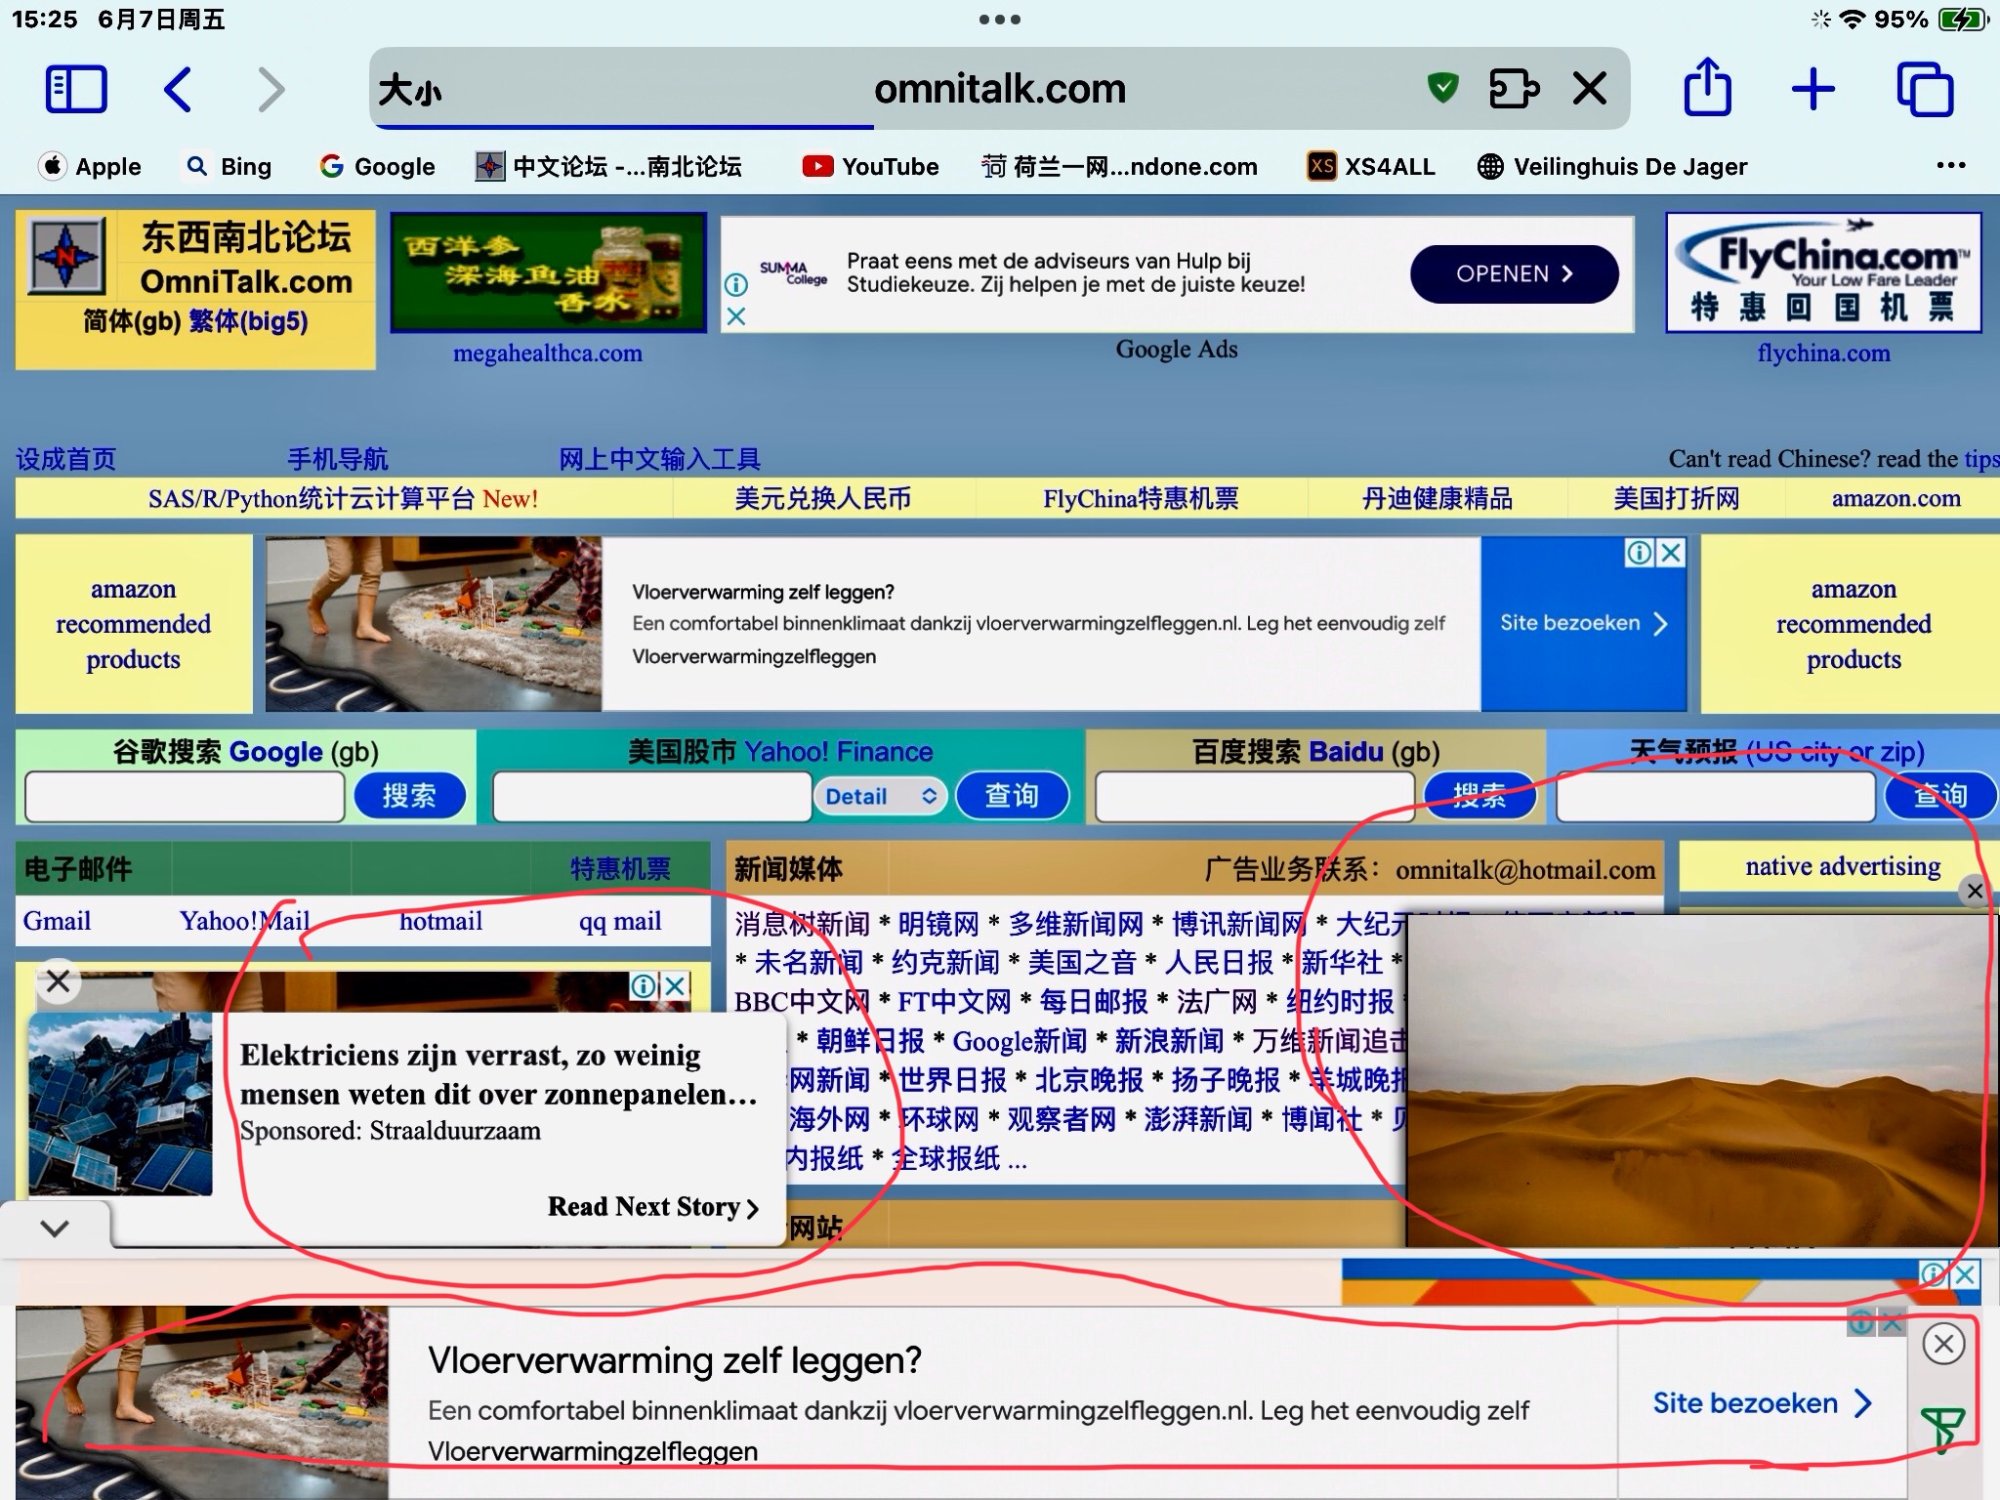Image resolution: width=2000 pixels, height=1500 pixels.
Task: Dismiss the bottom Vloerverwarming banner ad
Action: (1943, 1344)
